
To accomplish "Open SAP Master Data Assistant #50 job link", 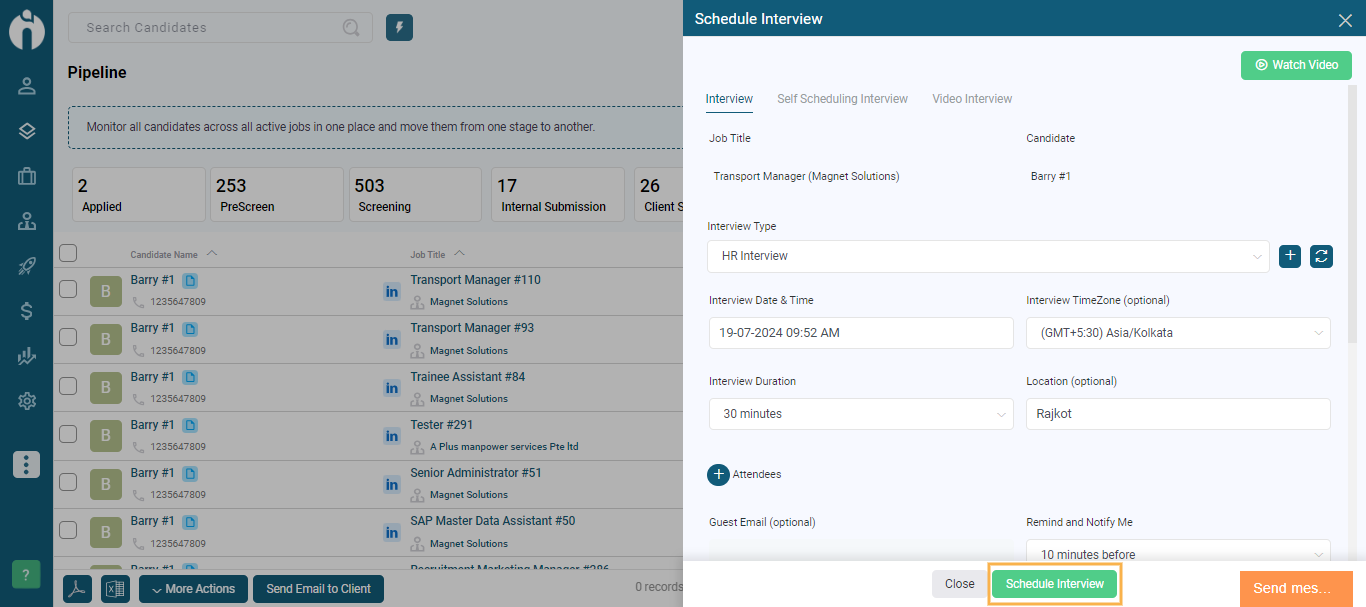I will [492, 521].
